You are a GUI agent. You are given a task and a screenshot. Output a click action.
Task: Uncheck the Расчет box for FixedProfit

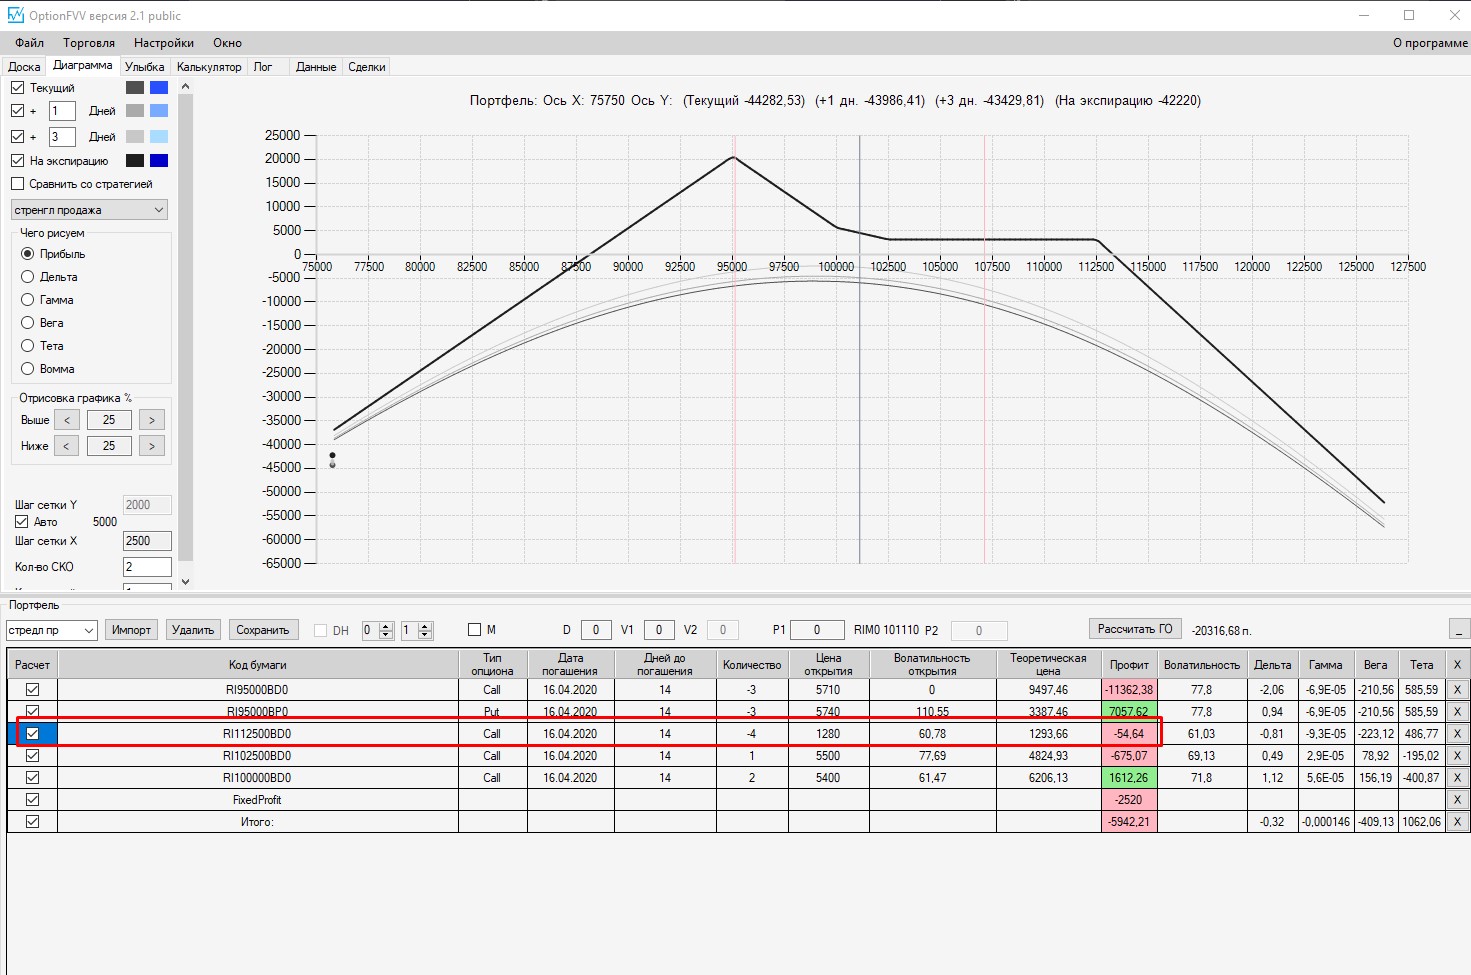33,800
